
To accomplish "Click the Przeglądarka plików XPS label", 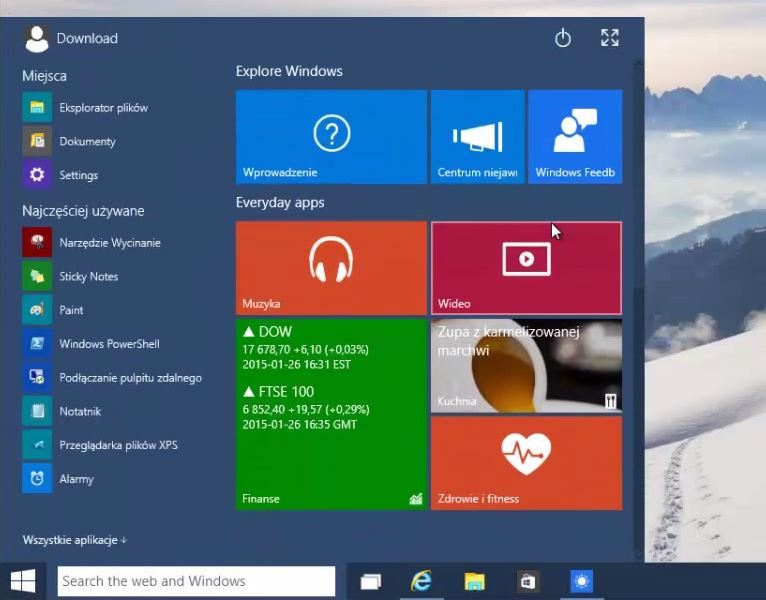I will coord(119,445).
